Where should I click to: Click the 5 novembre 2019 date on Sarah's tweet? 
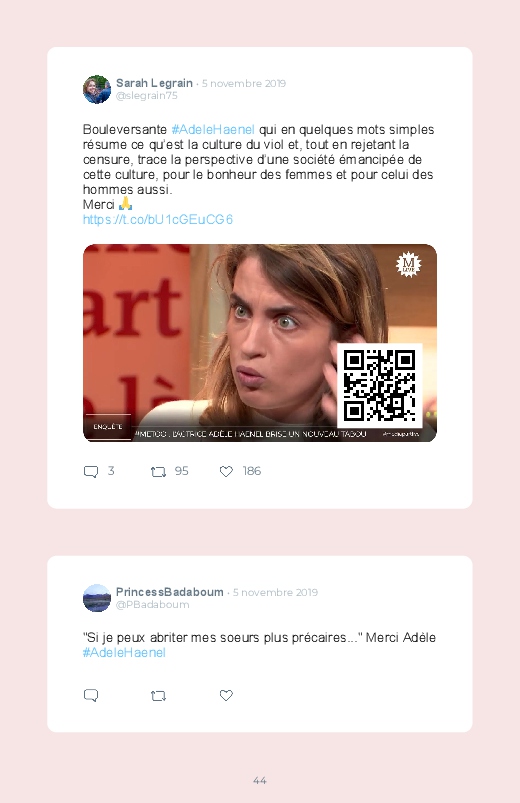(244, 83)
